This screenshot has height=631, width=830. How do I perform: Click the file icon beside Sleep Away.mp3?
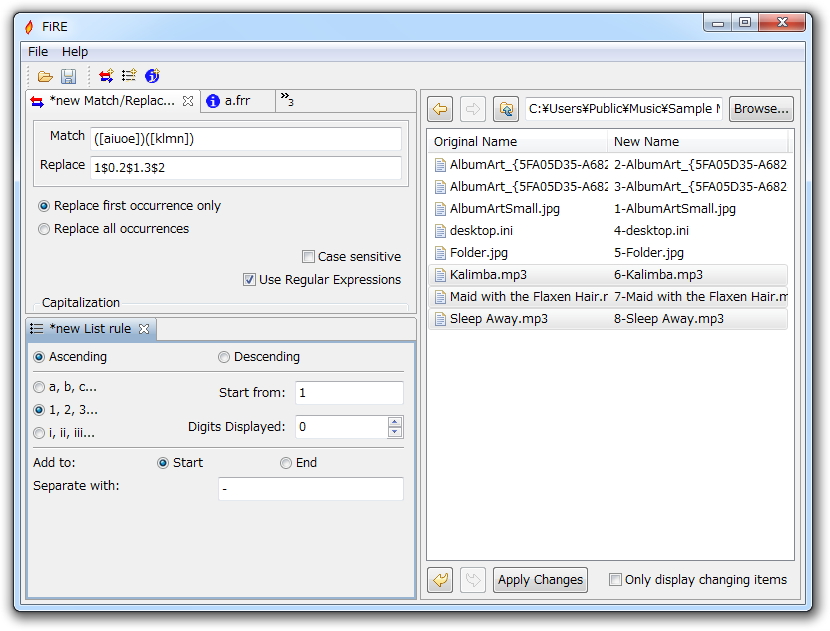tap(440, 319)
